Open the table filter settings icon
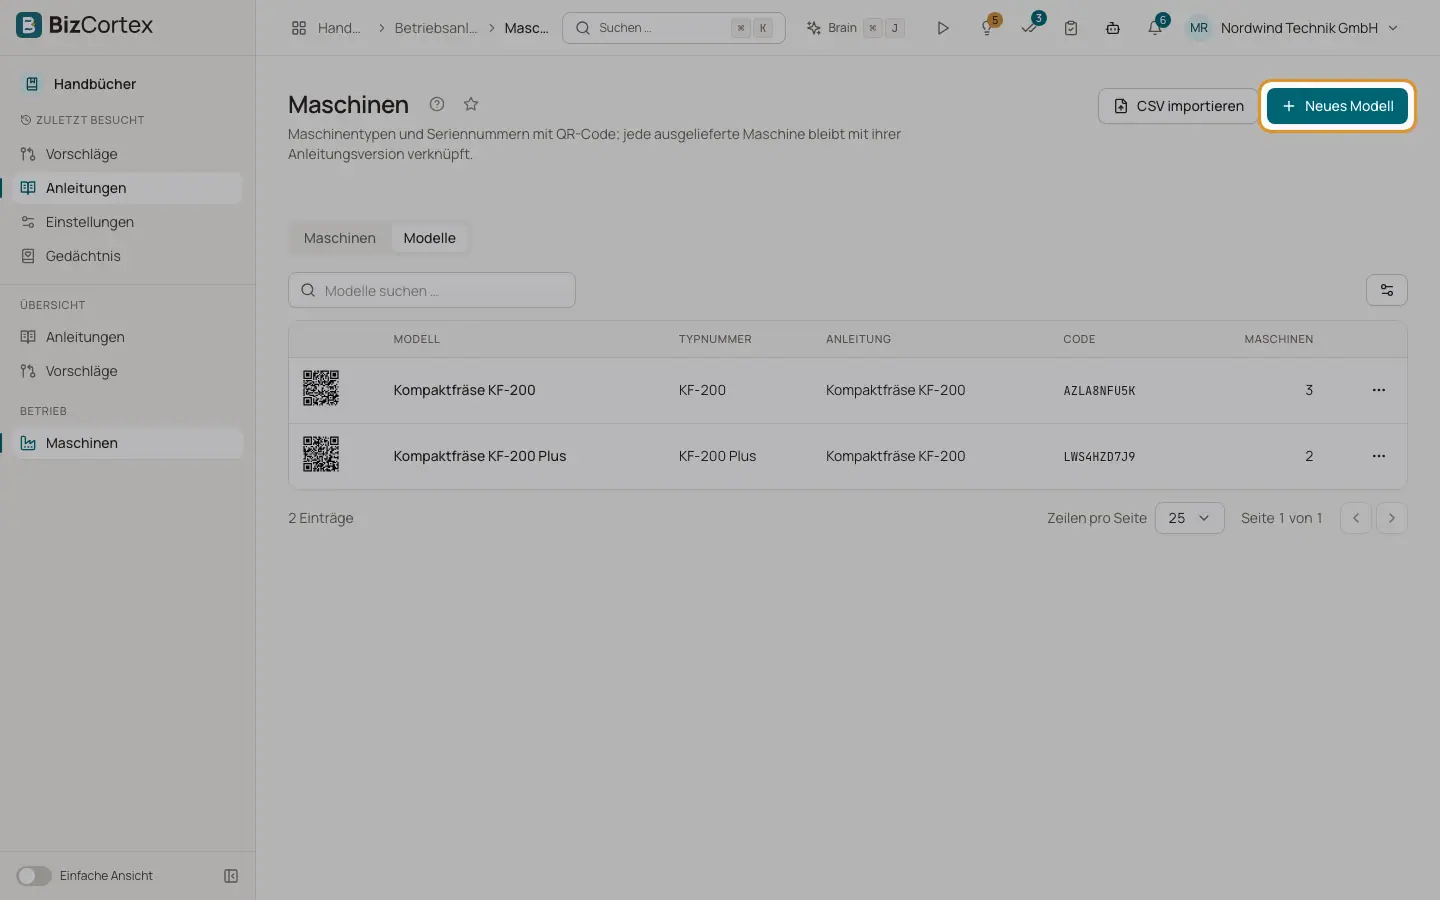 click(x=1387, y=290)
